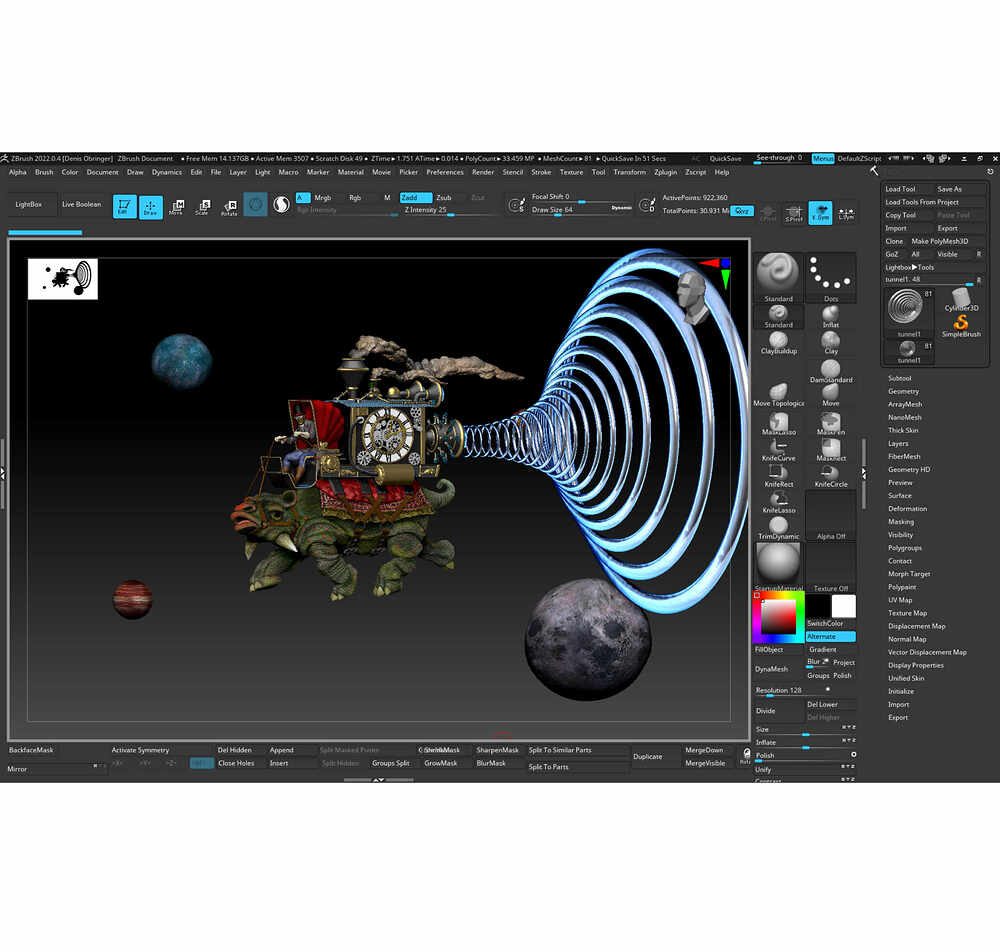Screen dimensions: 1000x952
Task: Switch to the Rotate transform tool
Action: [229, 206]
